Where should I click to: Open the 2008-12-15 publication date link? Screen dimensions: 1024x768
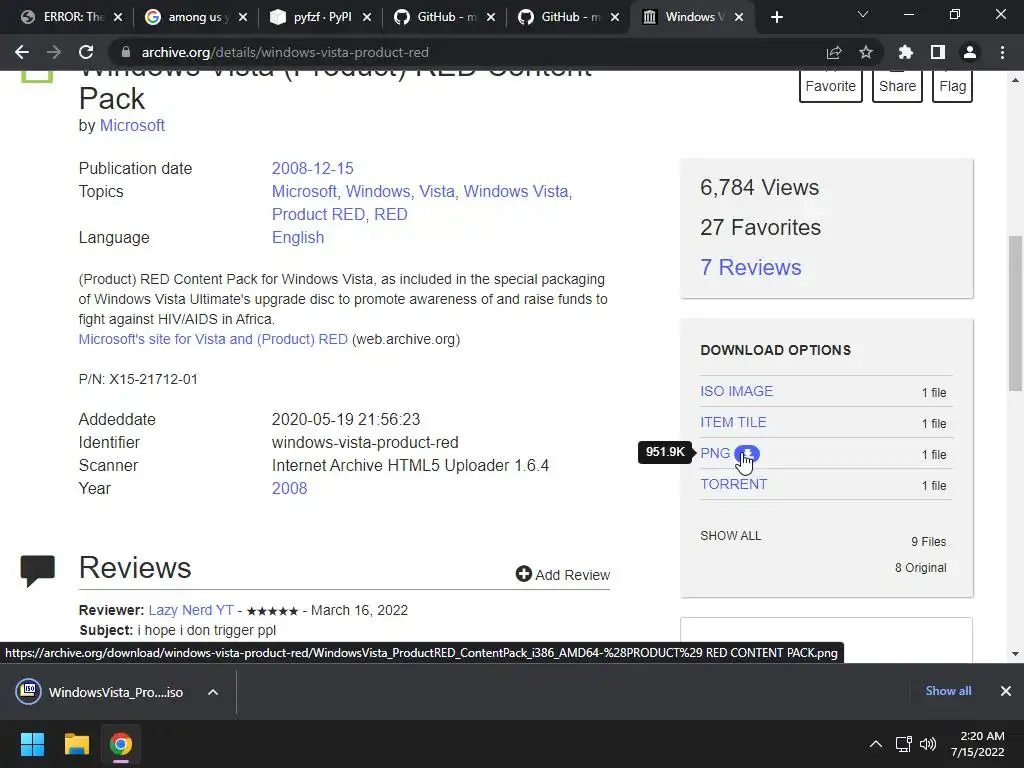(x=312, y=168)
